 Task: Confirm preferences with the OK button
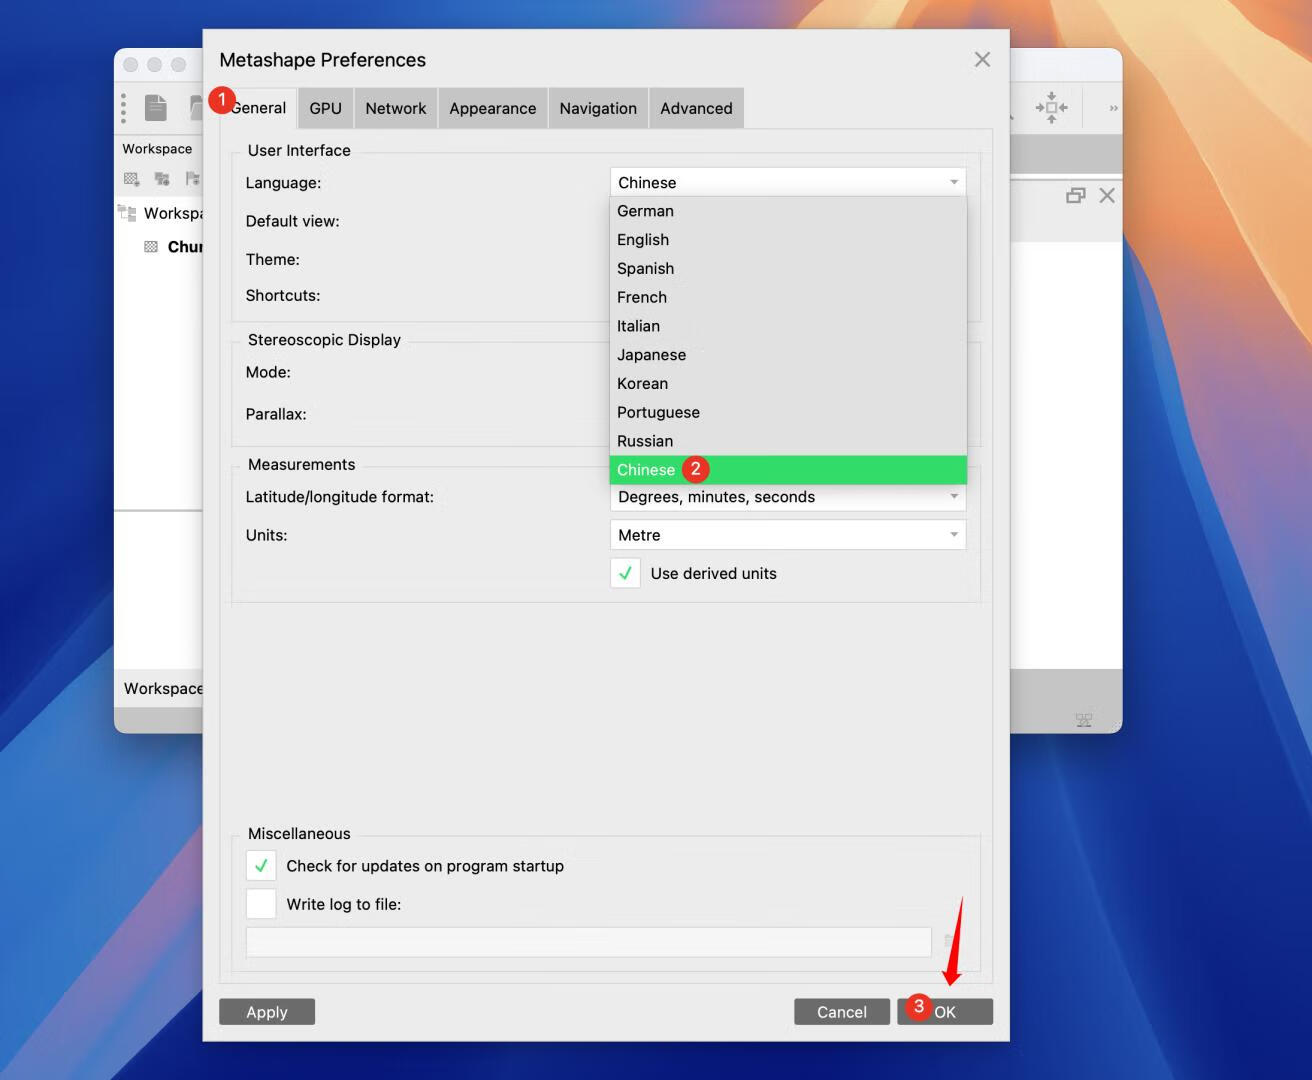click(x=945, y=1012)
